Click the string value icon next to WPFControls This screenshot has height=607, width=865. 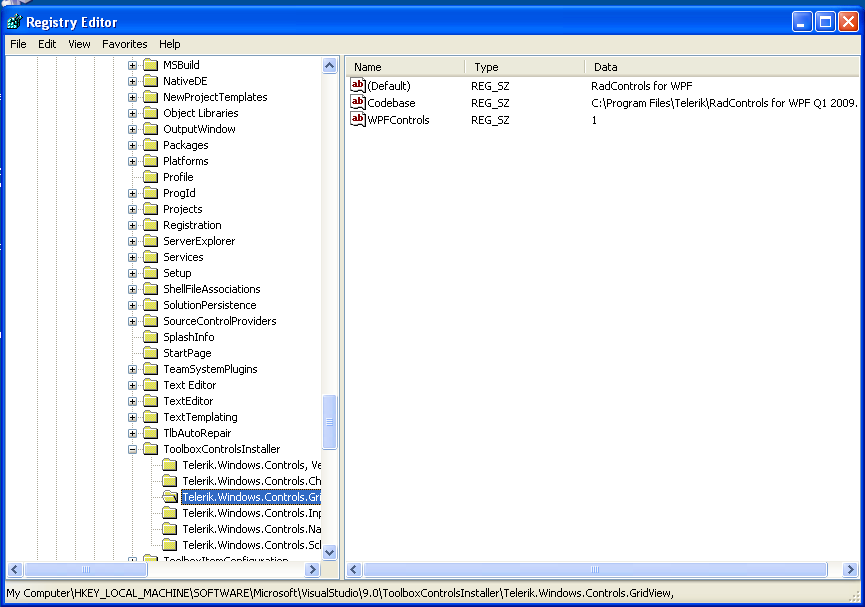(358, 120)
